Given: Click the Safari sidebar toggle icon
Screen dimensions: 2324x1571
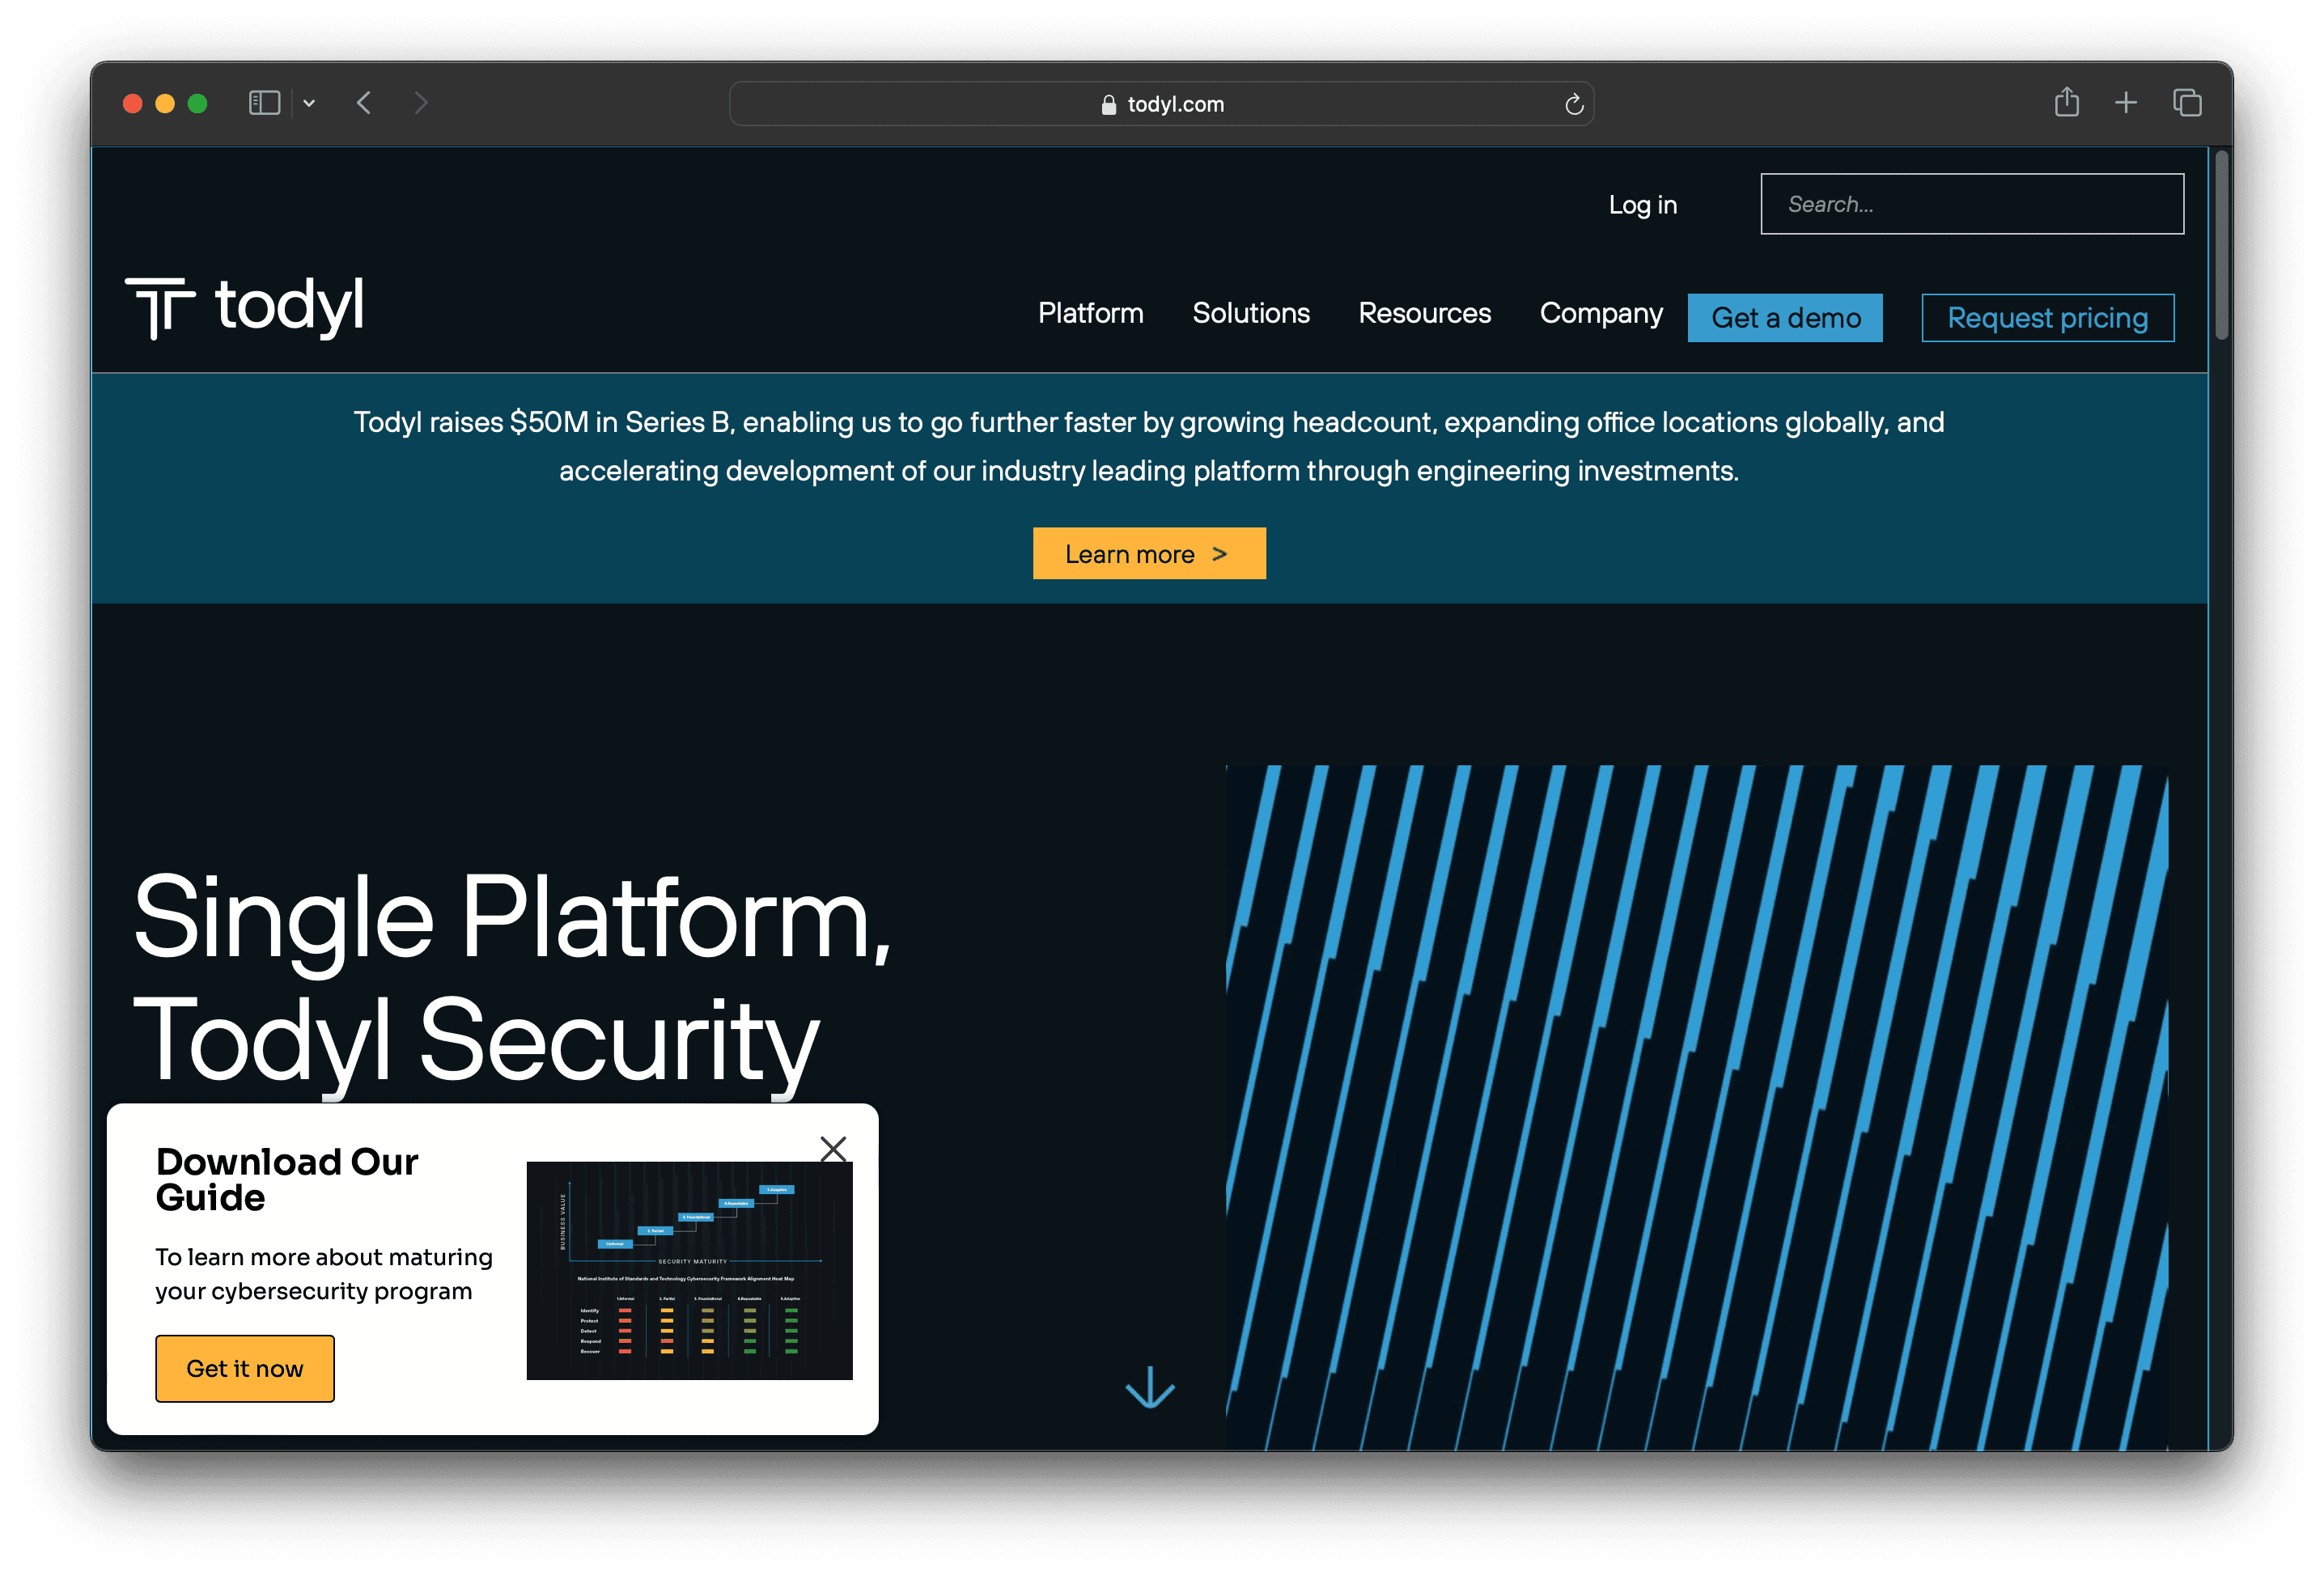Looking at the screenshot, I should tap(264, 103).
